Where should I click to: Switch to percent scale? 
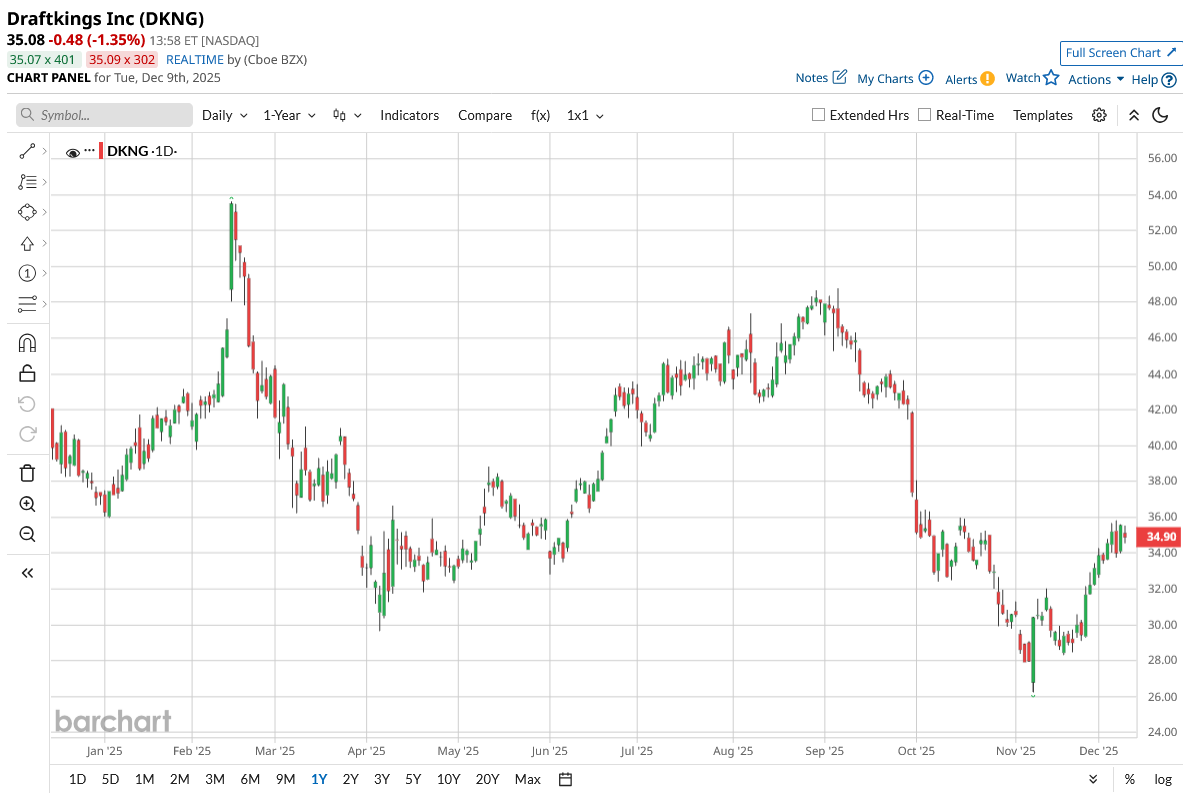(x=1129, y=779)
